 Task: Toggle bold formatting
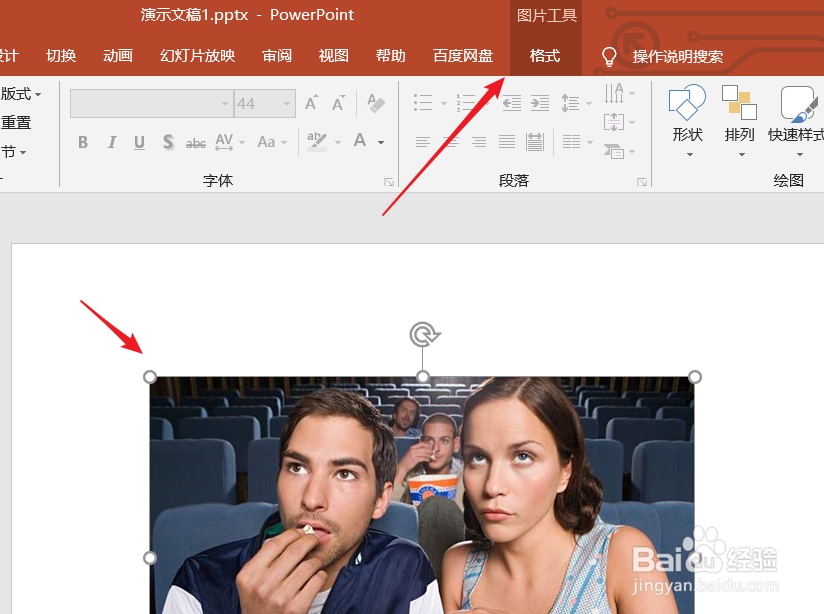click(x=83, y=142)
